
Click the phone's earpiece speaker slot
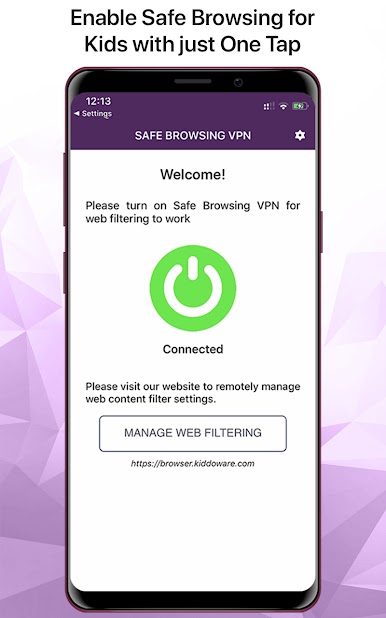point(193,82)
